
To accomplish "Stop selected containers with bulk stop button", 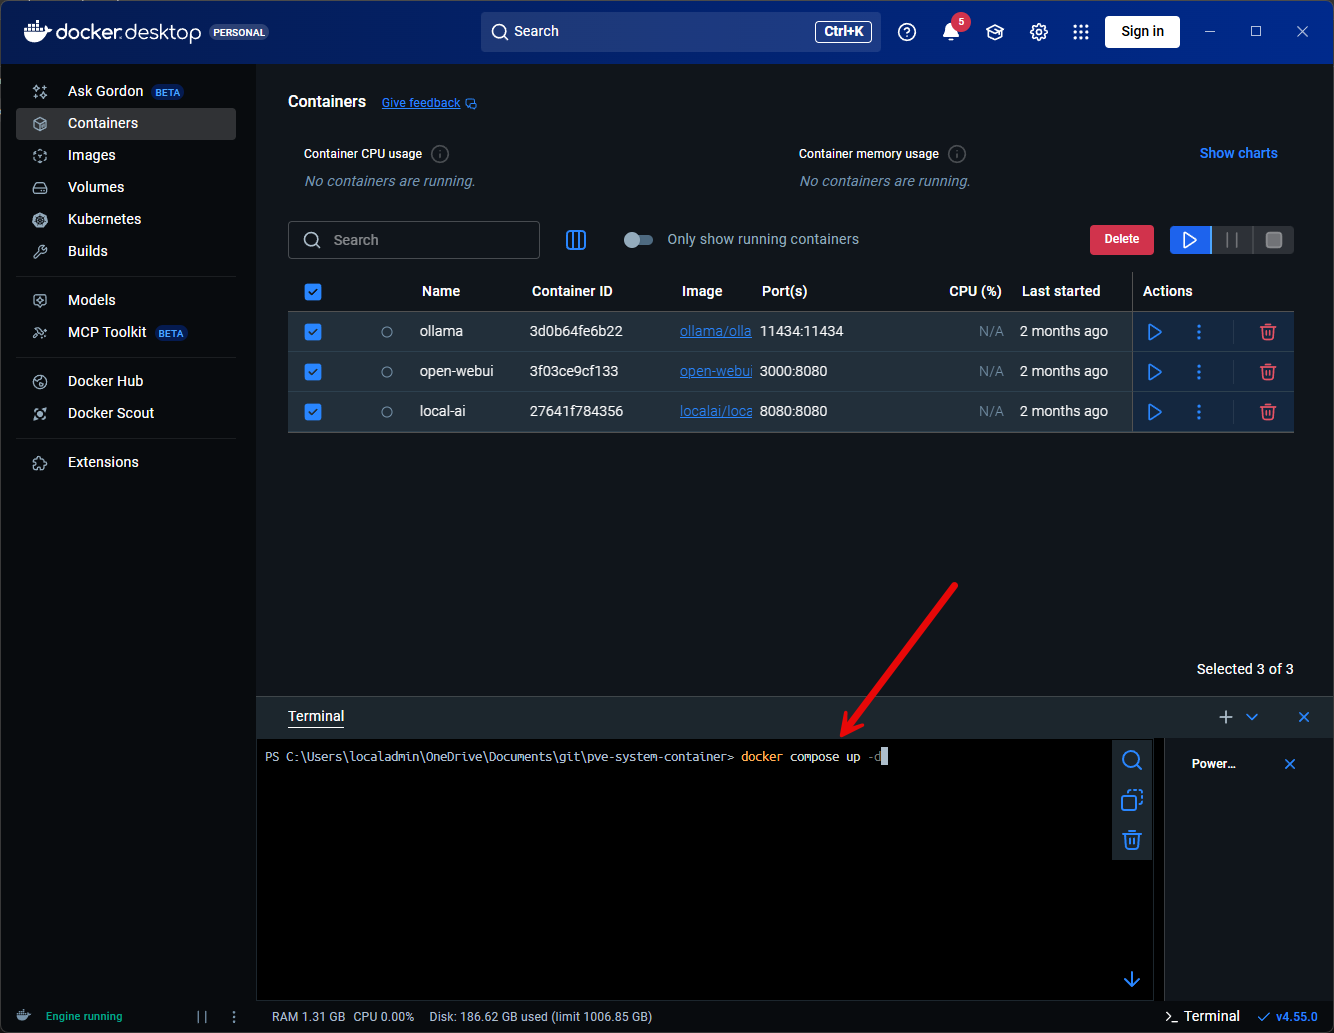I will [x=1273, y=240].
